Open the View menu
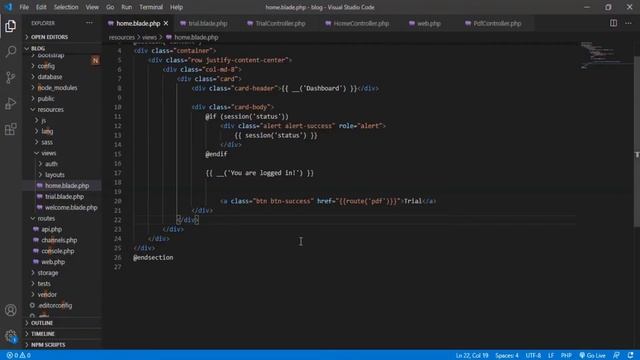The image size is (640, 360). pyautogui.click(x=92, y=7)
